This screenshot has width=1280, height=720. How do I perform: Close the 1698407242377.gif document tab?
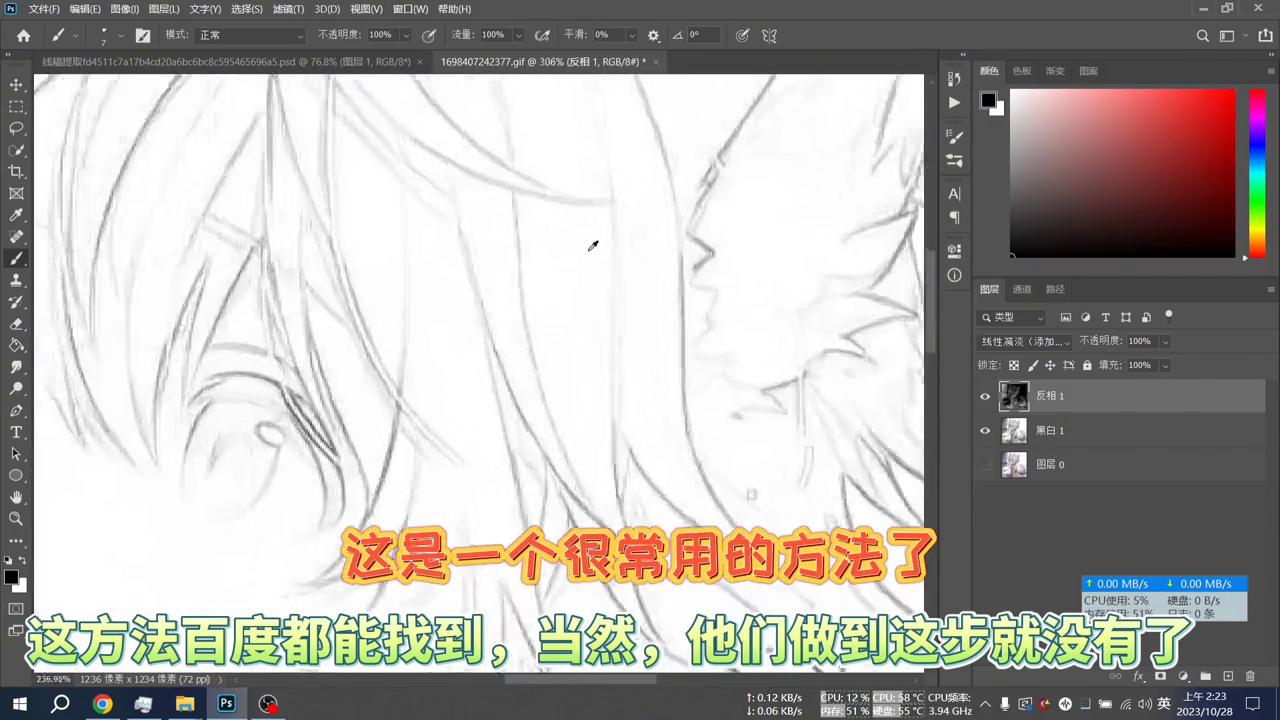point(656,62)
